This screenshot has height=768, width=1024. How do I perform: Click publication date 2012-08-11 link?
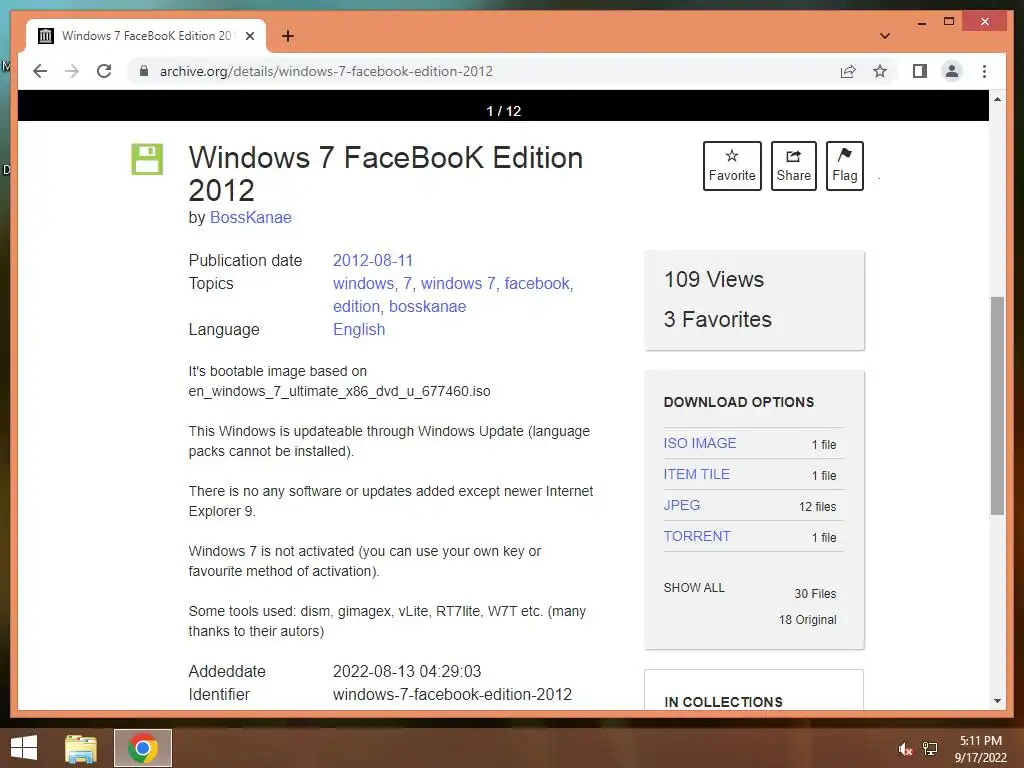373,261
